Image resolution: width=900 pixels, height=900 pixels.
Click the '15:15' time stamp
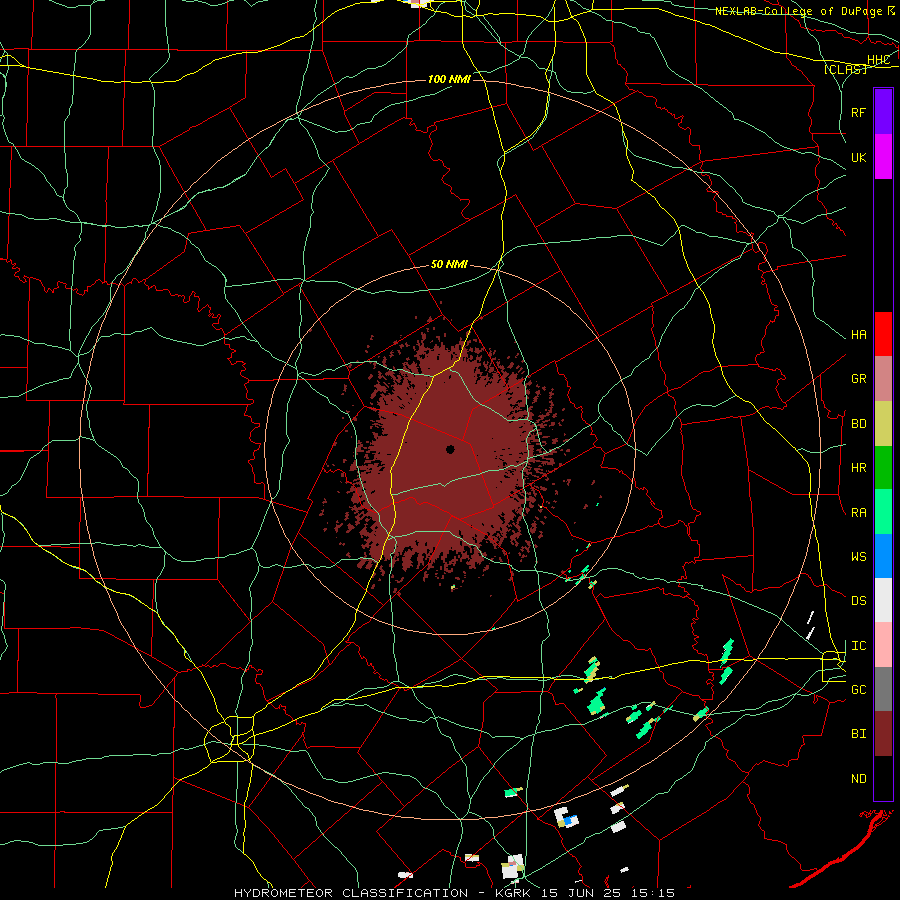tap(654, 893)
